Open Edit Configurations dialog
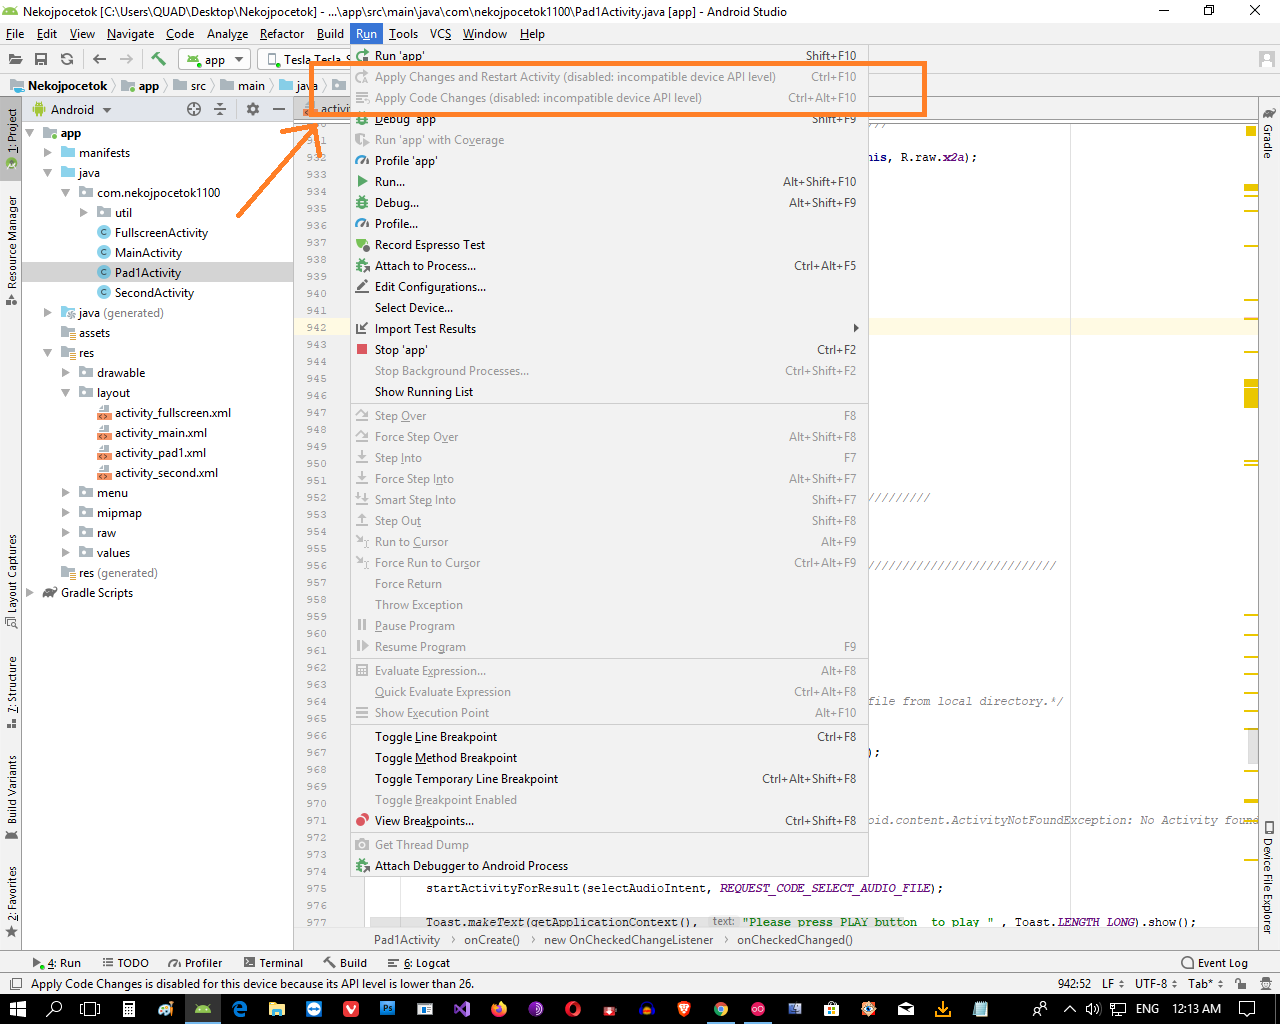Image resolution: width=1280 pixels, height=1024 pixels. pyautogui.click(x=609, y=287)
